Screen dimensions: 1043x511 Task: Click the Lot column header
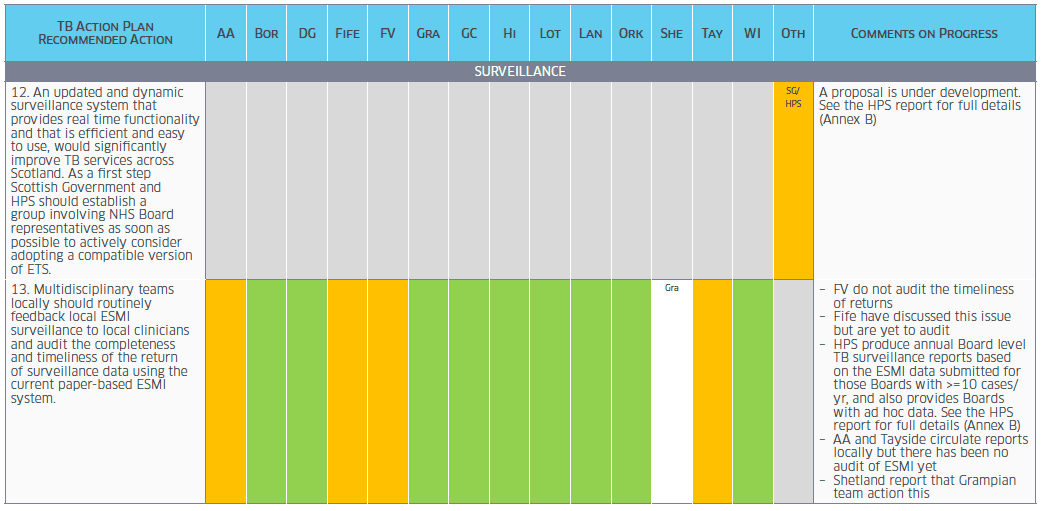point(550,33)
